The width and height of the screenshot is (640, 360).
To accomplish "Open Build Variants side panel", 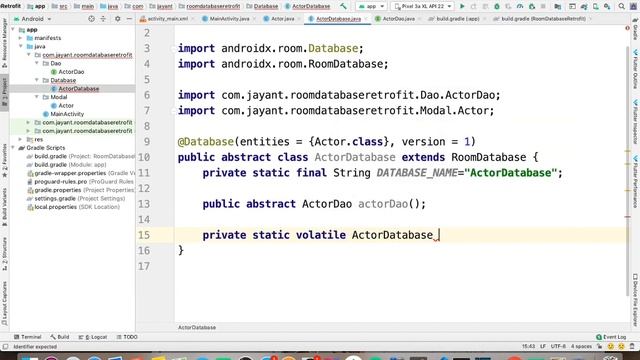I will point(4,207).
